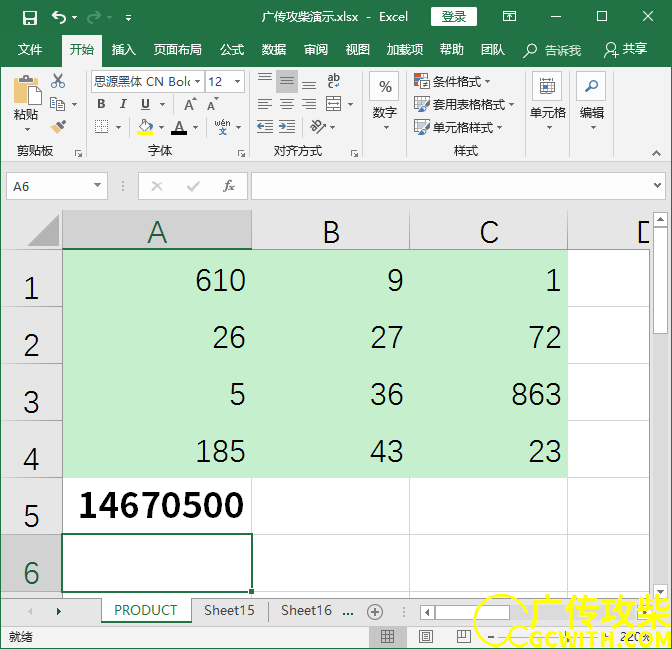Switch to the 插入 tab
This screenshot has height=649, width=672.
[123, 50]
